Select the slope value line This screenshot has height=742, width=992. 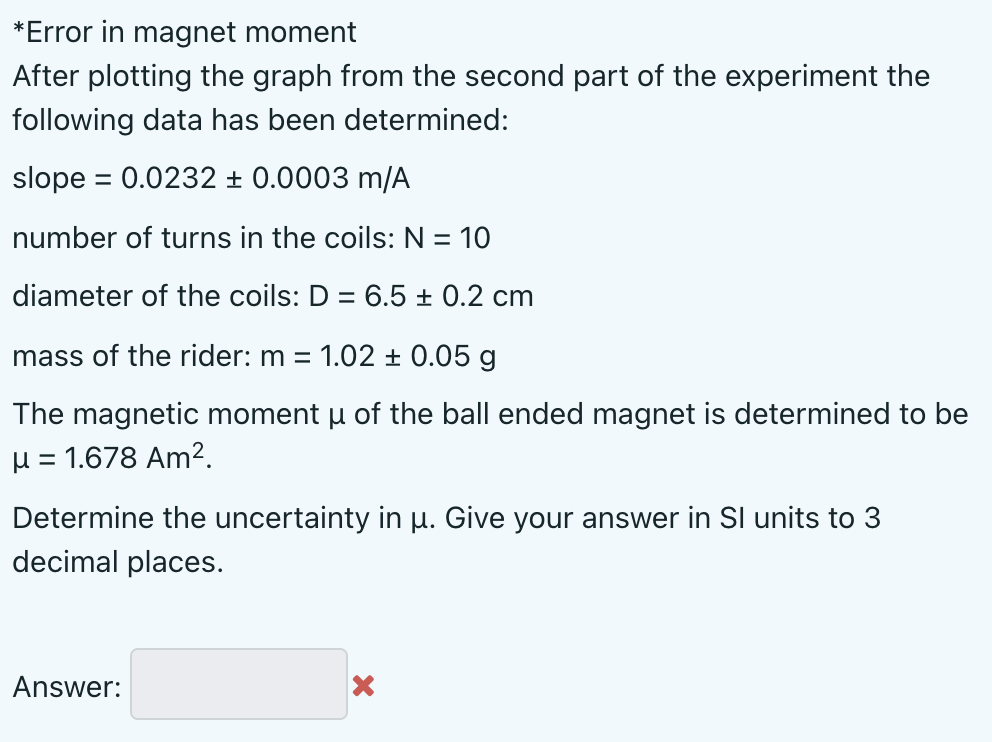pos(212,178)
